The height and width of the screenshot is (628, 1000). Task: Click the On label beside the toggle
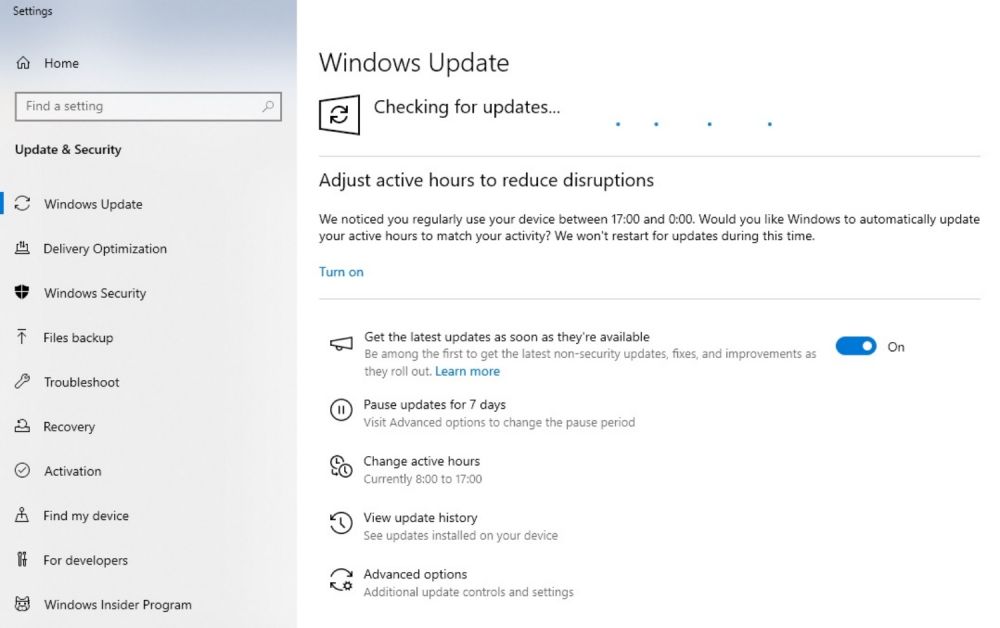(x=896, y=347)
